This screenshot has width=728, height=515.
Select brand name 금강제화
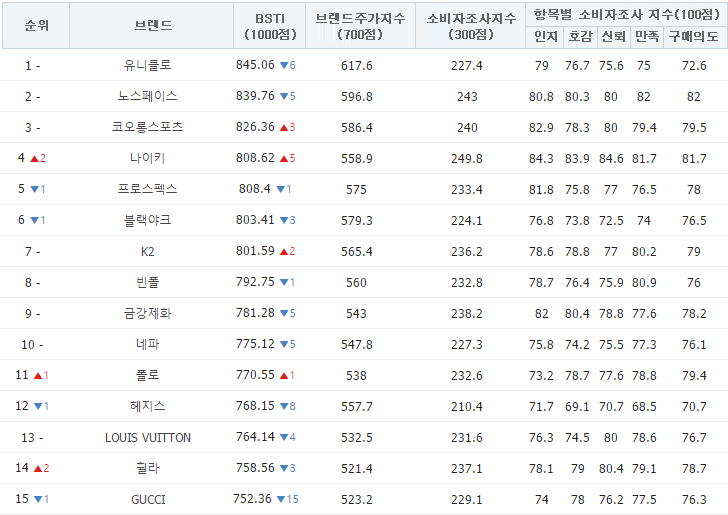148,313
